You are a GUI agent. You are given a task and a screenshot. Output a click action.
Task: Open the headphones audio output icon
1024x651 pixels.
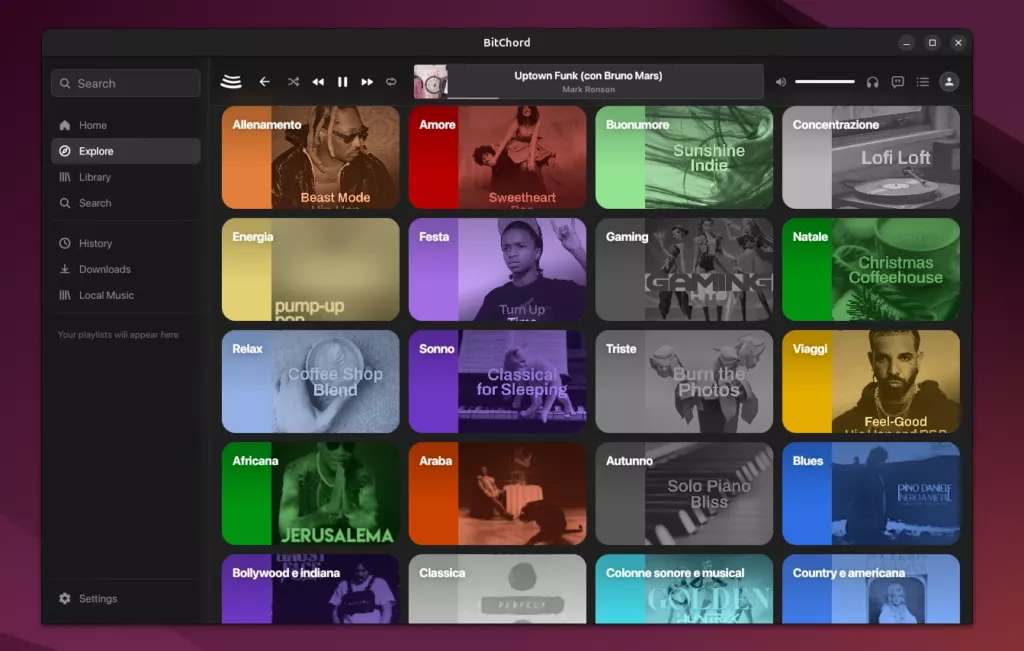coord(872,82)
